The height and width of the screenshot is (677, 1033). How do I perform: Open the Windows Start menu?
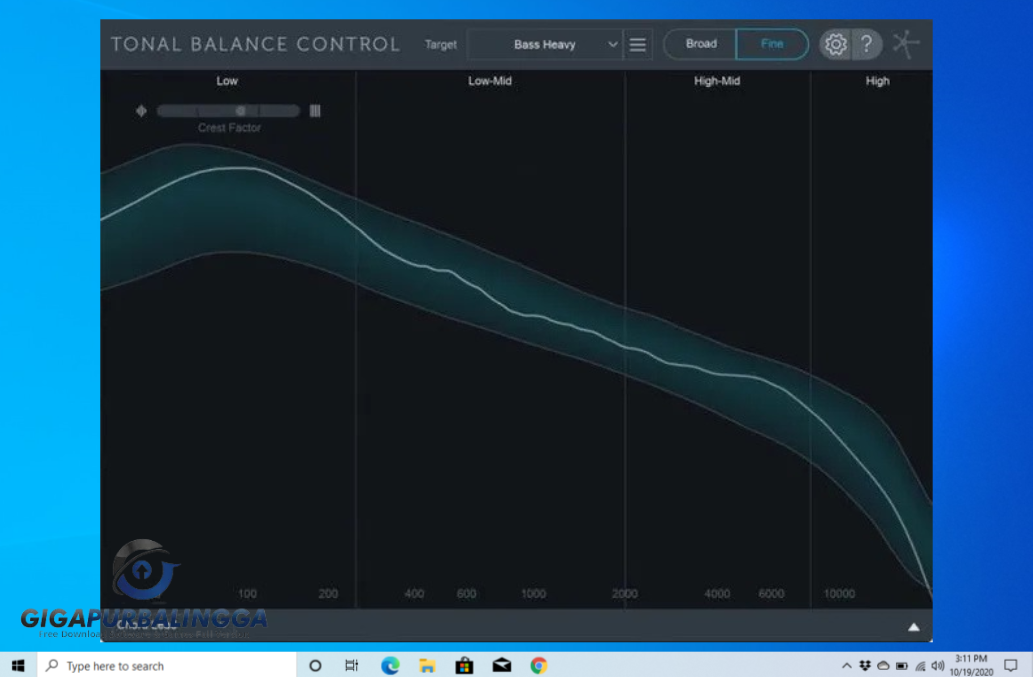pos(18,665)
